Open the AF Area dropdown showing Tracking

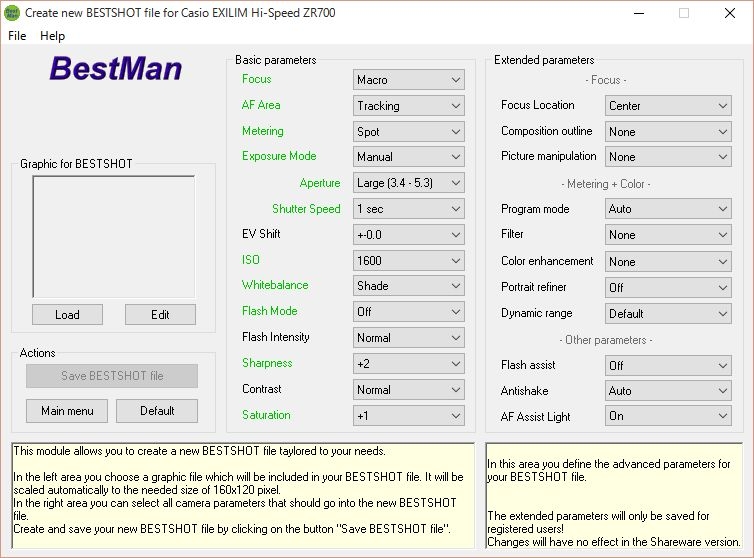coord(408,106)
